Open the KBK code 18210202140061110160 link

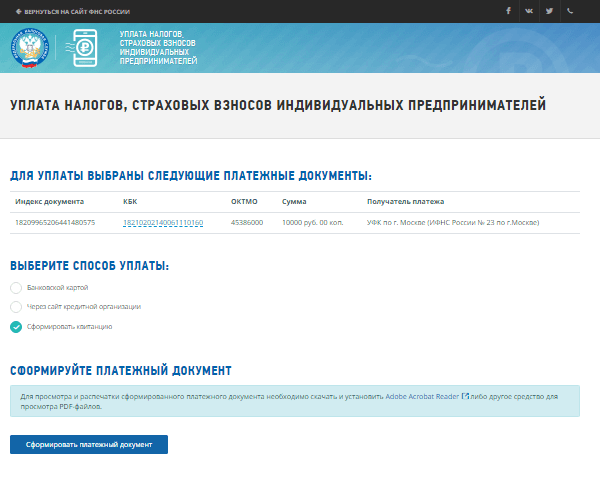(x=163, y=222)
